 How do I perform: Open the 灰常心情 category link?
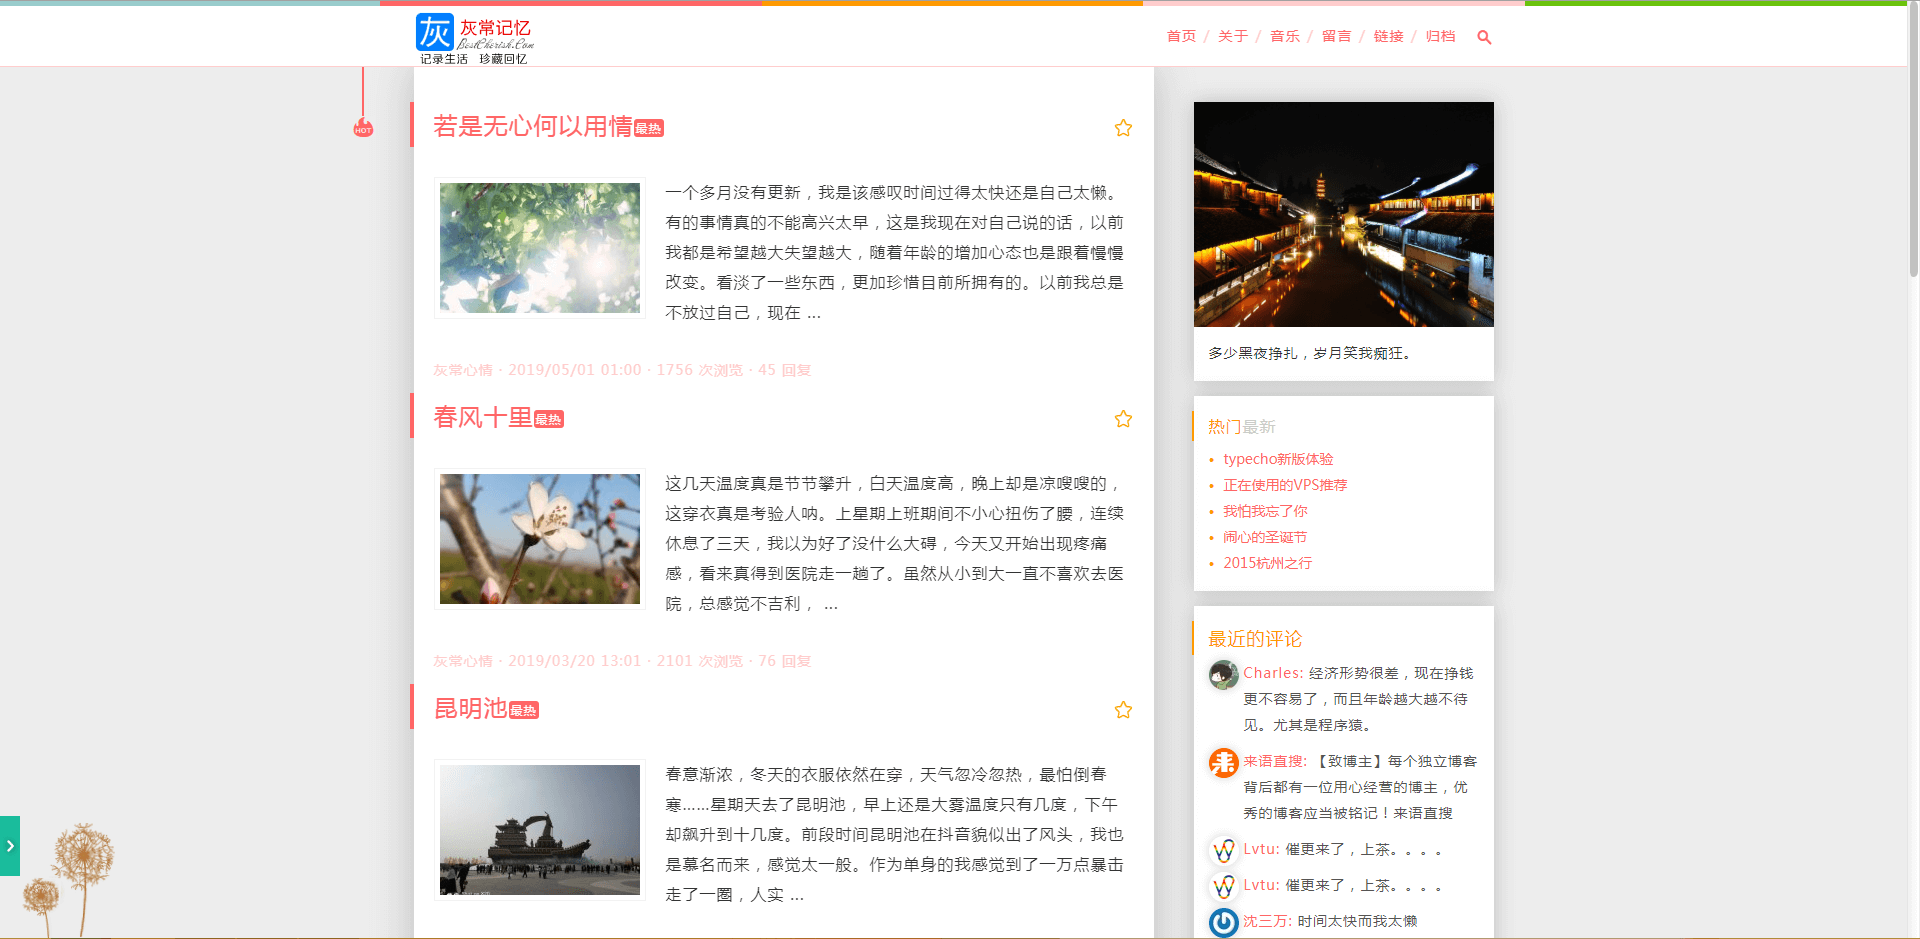click(x=462, y=369)
